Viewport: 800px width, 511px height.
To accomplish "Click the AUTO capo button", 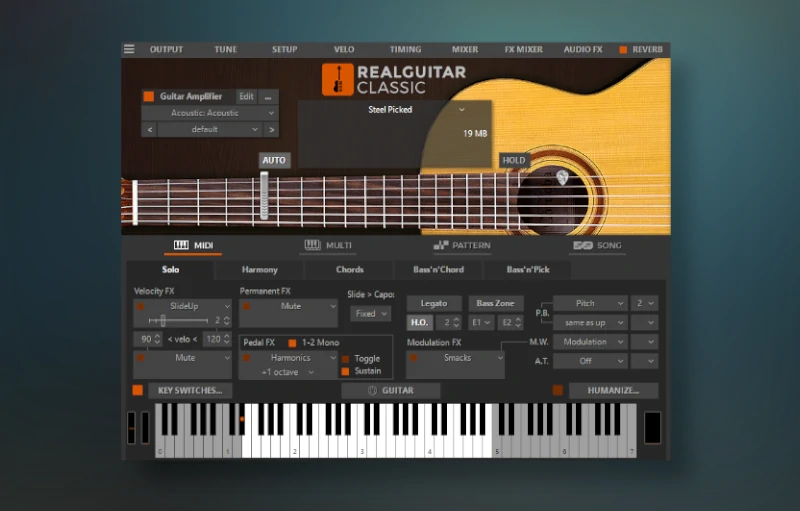I will [274, 160].
